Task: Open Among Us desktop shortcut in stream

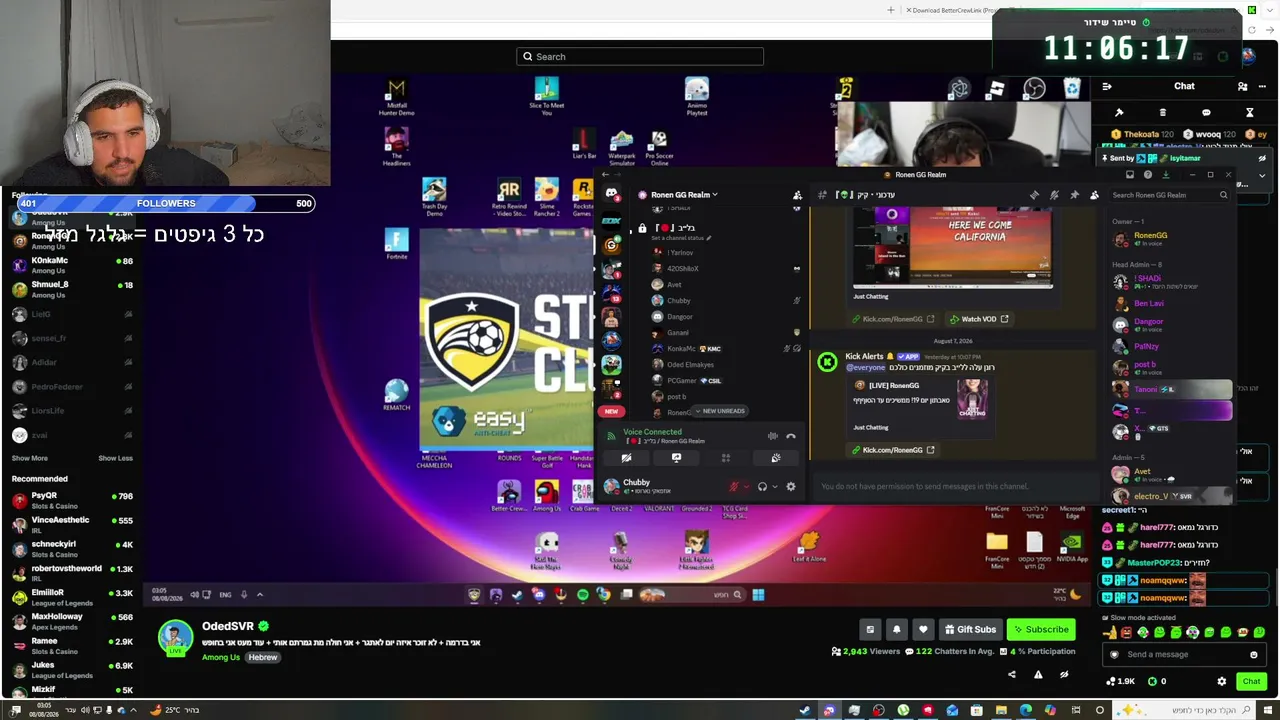Action: 546,494
